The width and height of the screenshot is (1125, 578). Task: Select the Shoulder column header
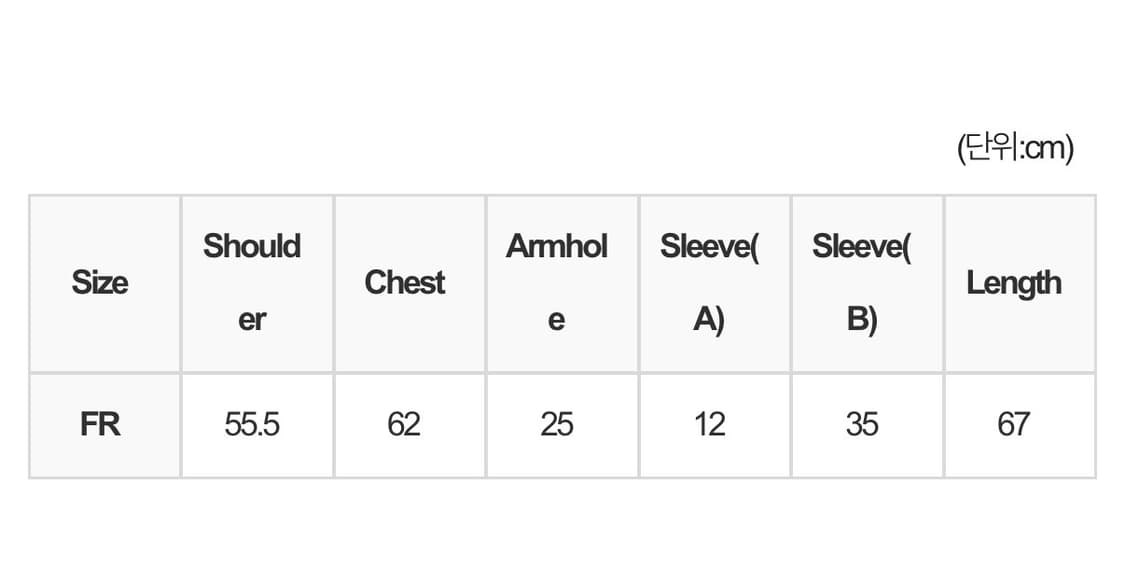point(252,247)
